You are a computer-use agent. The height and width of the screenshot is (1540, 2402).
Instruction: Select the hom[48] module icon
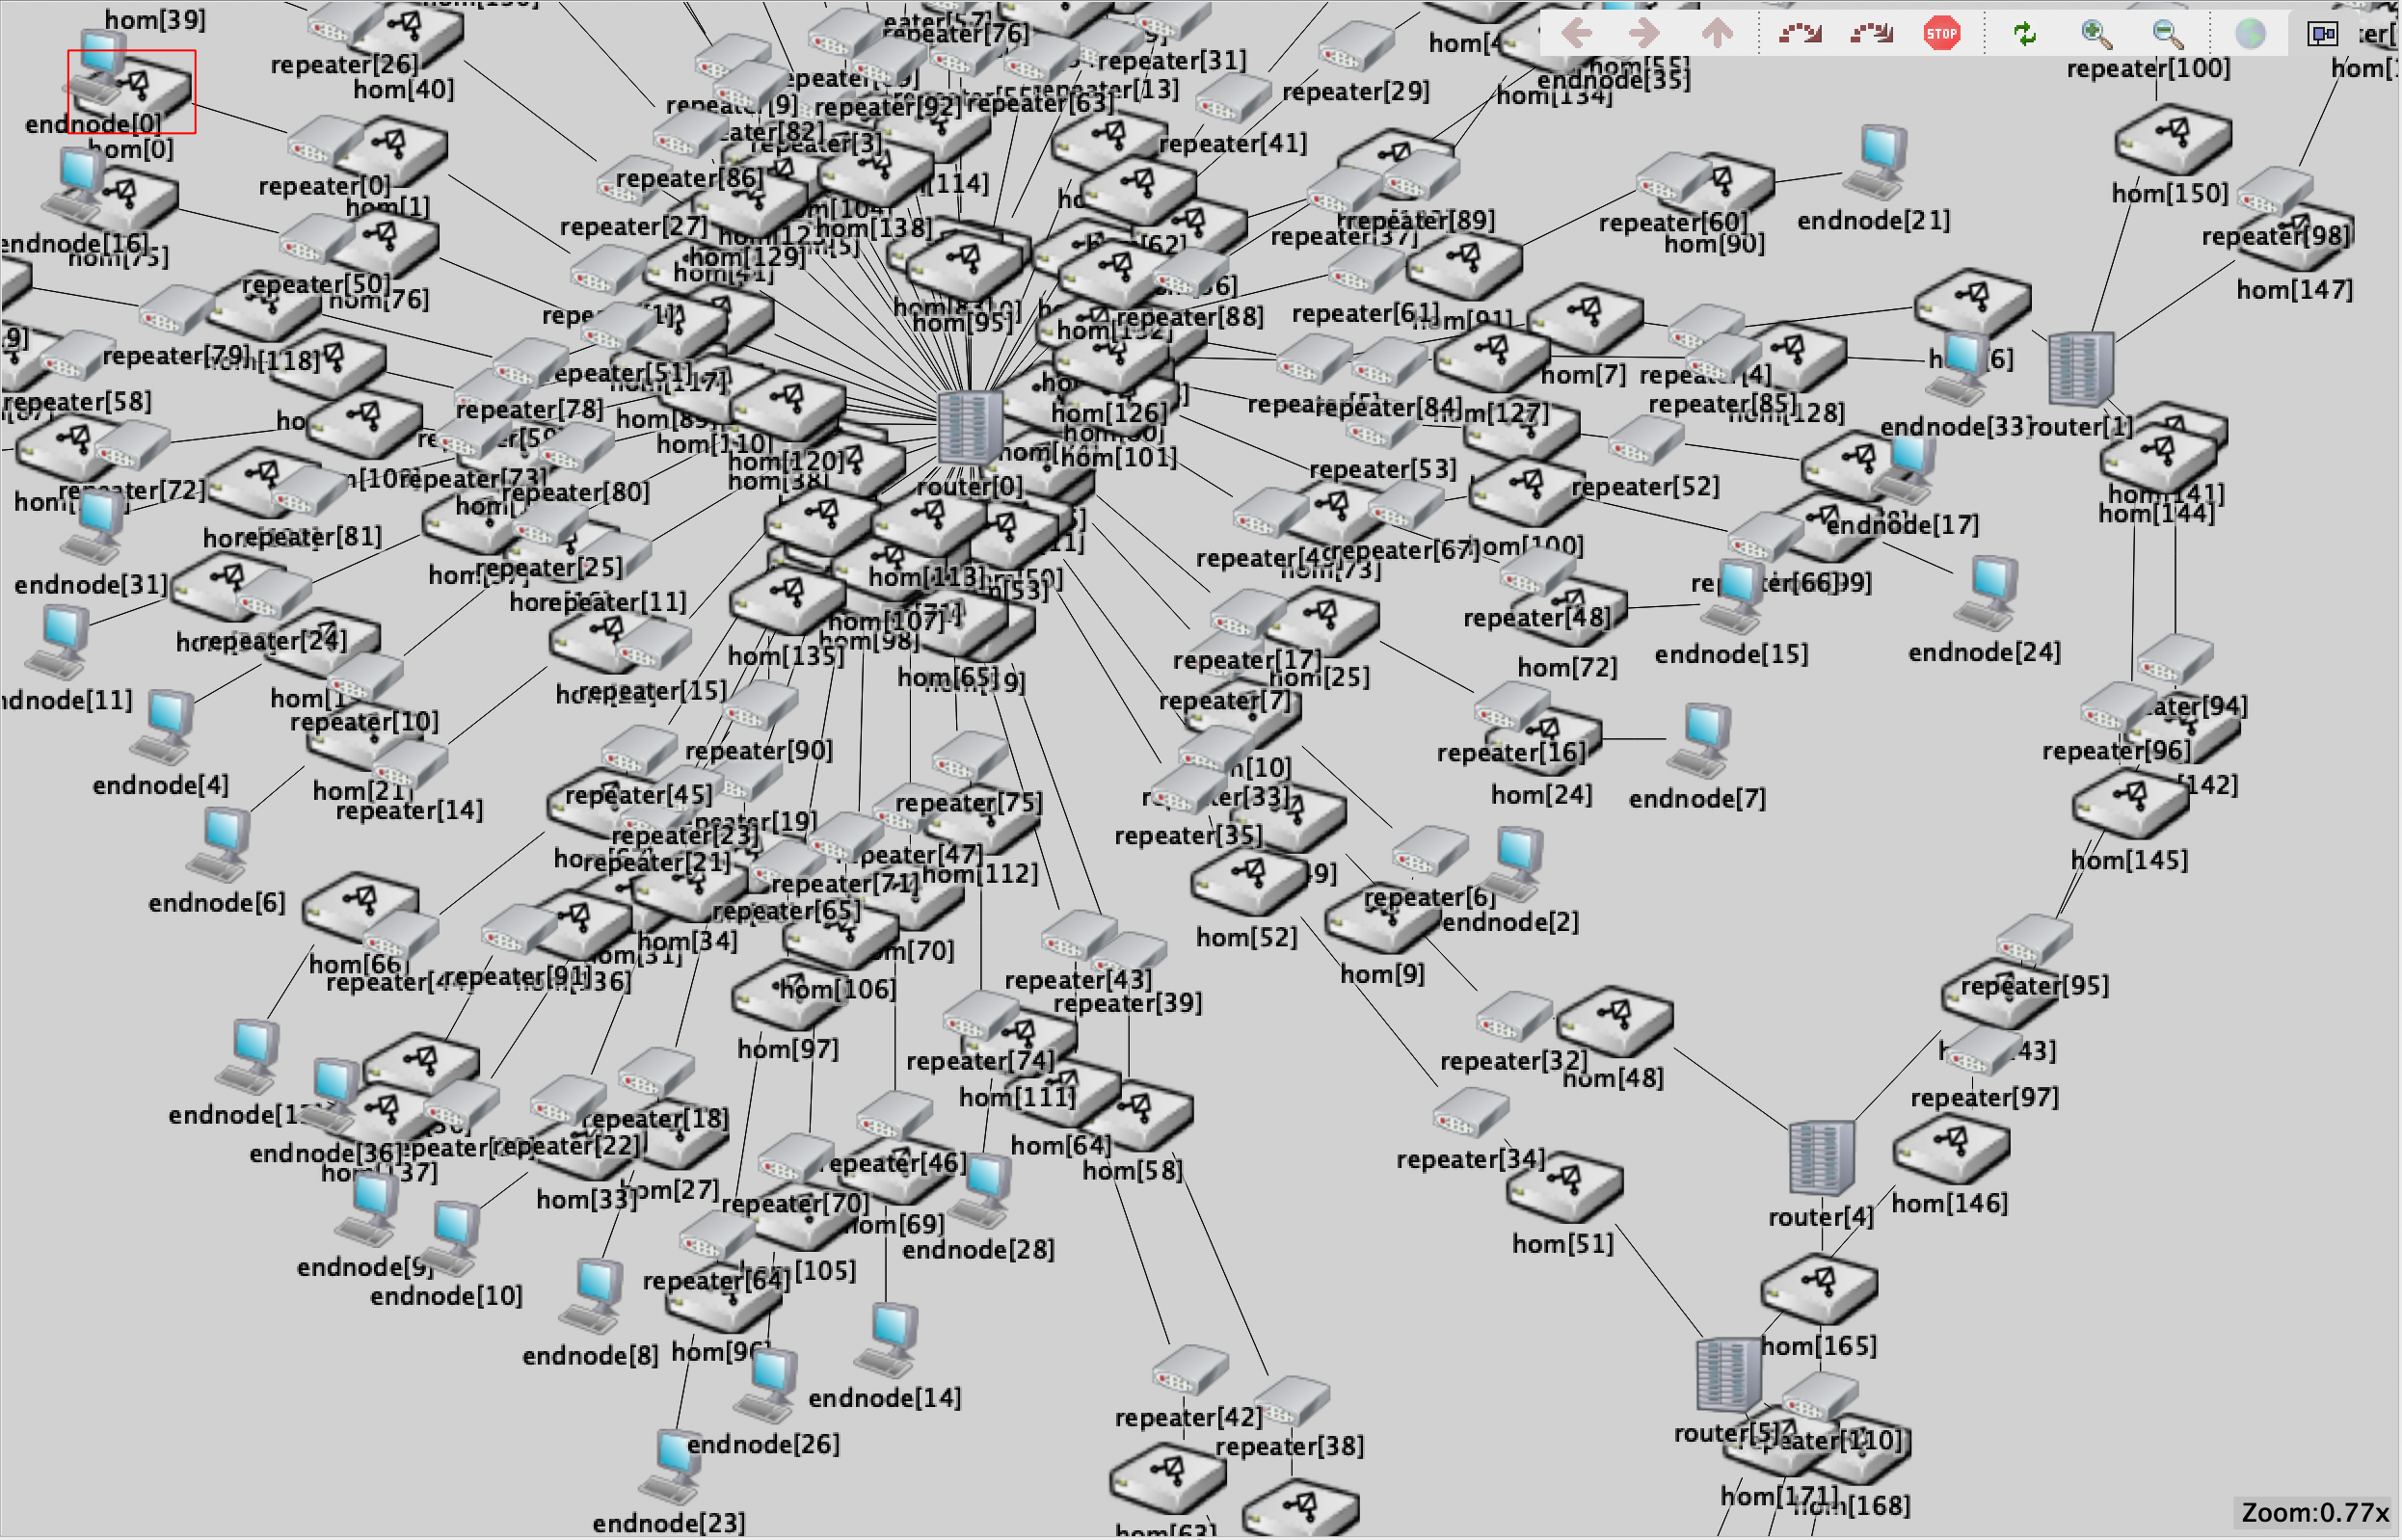(x=1615, y=1023)
